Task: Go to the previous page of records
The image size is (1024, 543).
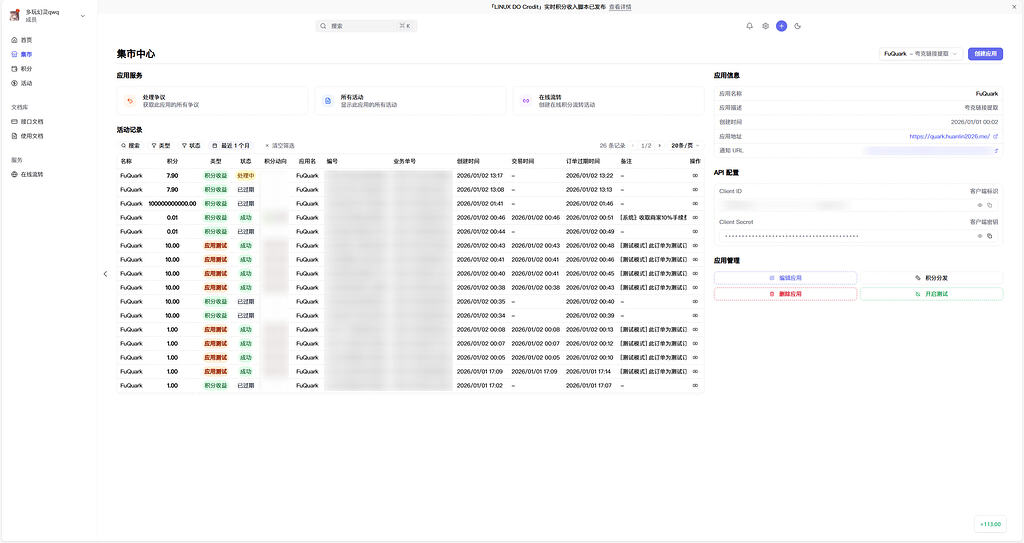Action: click(633, 146)
